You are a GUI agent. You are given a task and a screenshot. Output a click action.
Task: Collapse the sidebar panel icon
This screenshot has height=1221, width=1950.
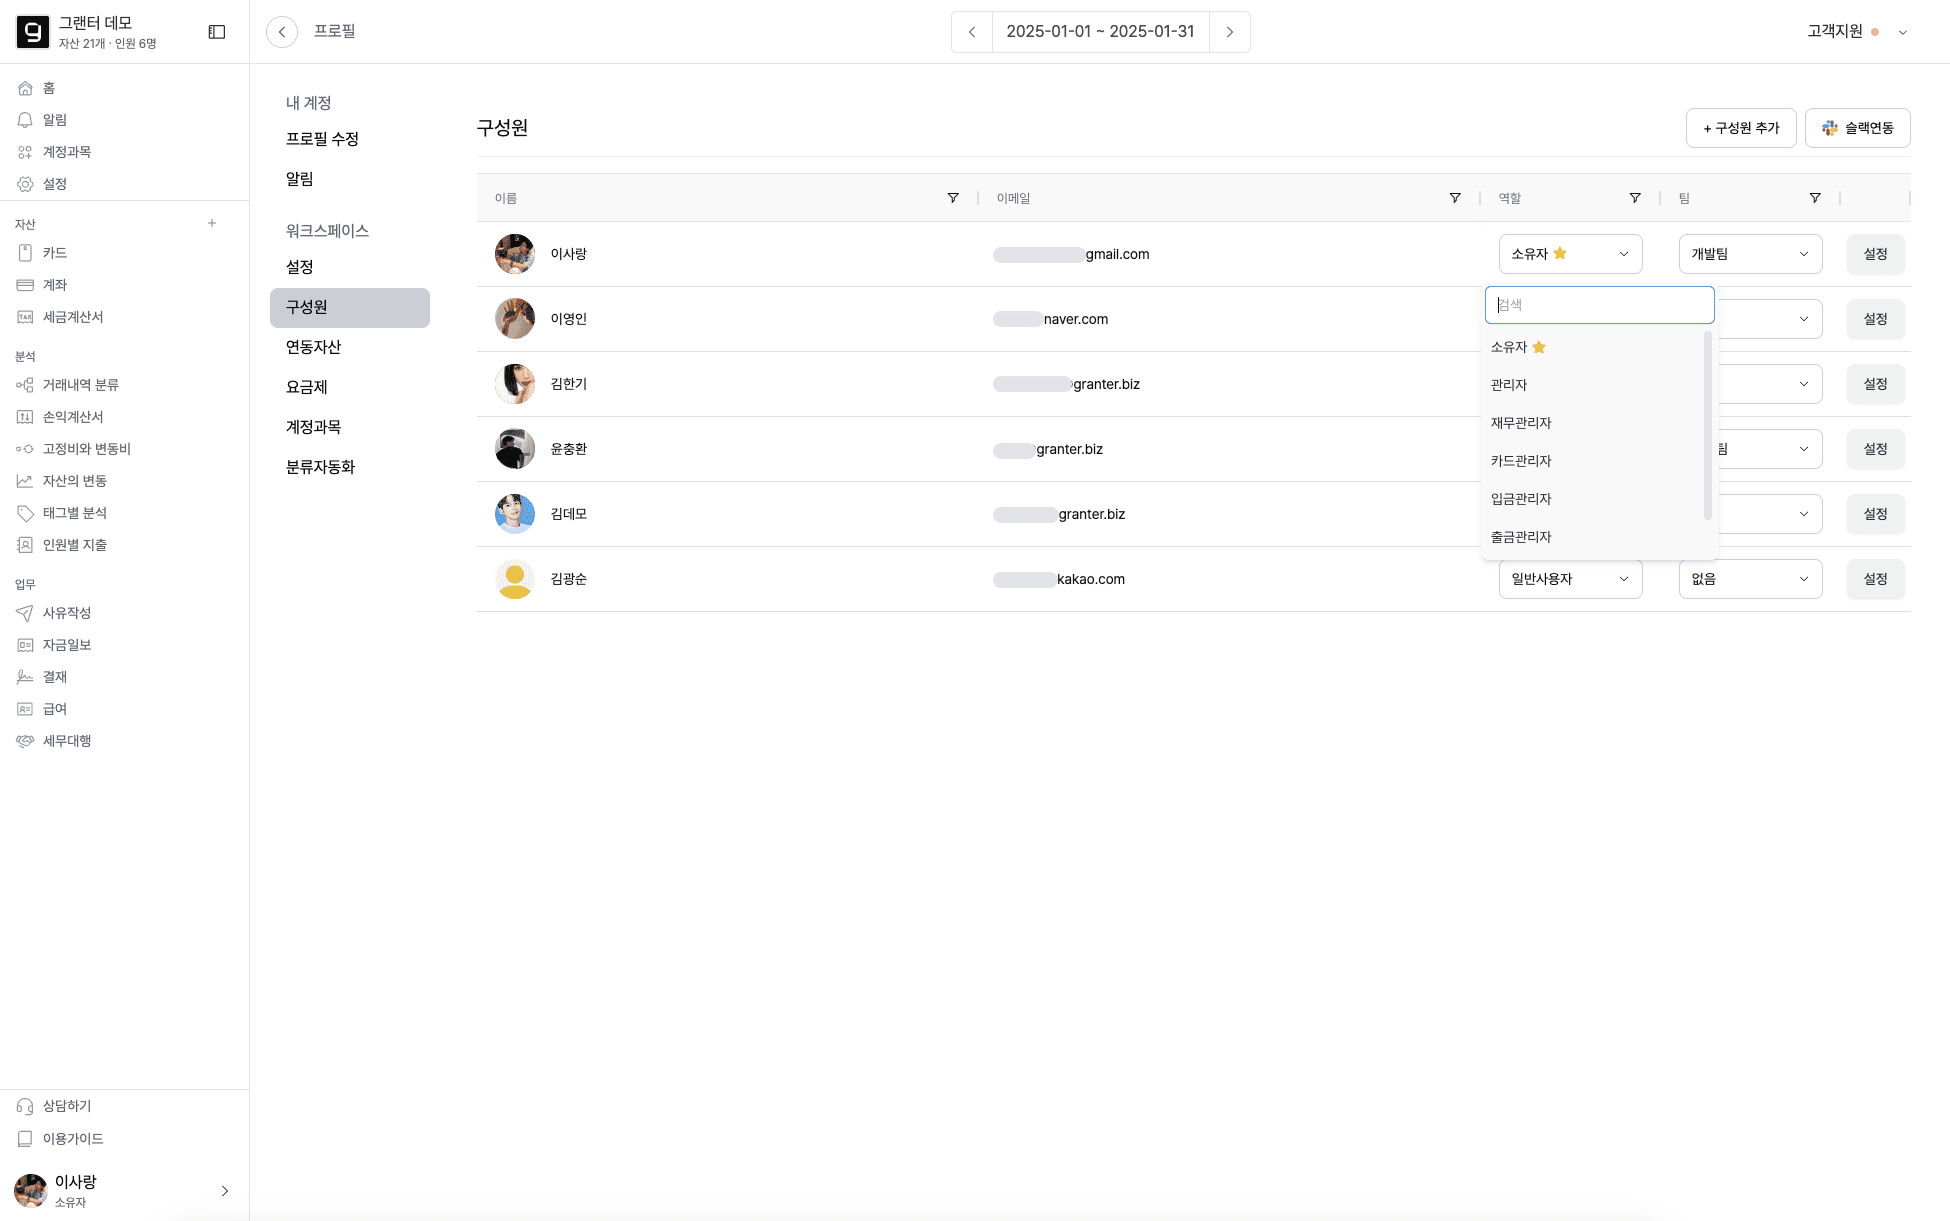[x=217, y=32]
